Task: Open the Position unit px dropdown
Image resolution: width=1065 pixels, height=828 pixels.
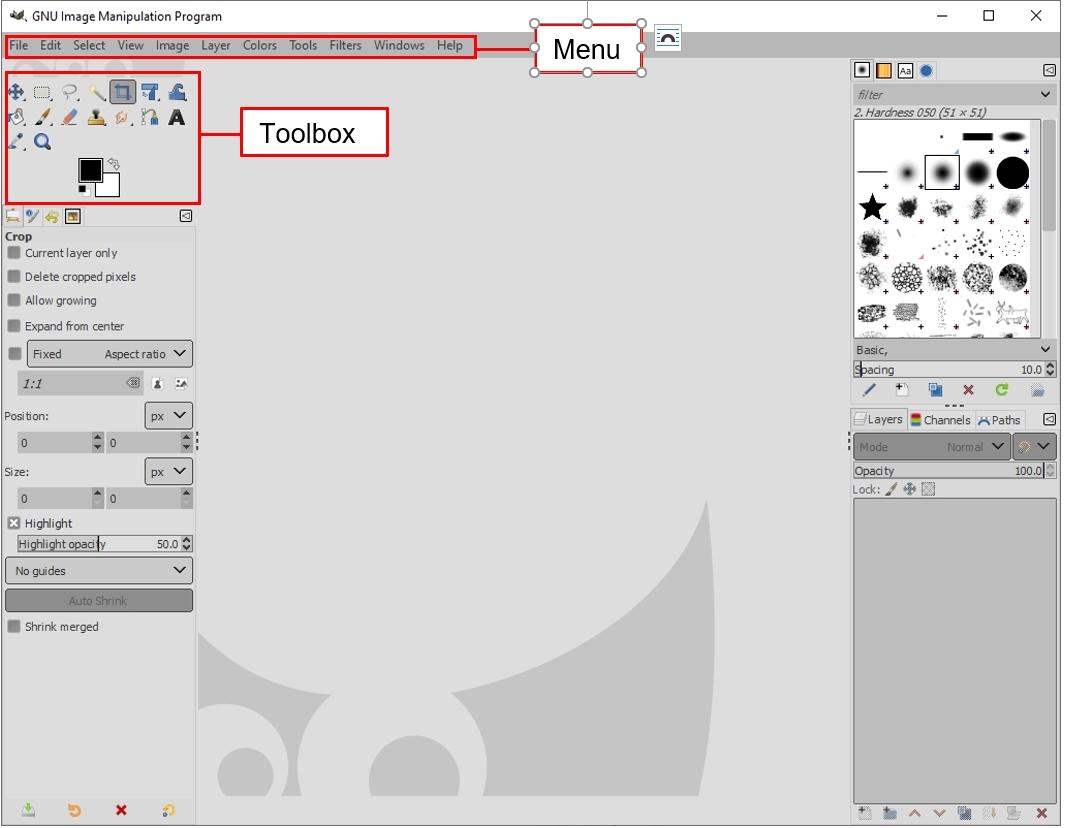Action: coord(168,416)
